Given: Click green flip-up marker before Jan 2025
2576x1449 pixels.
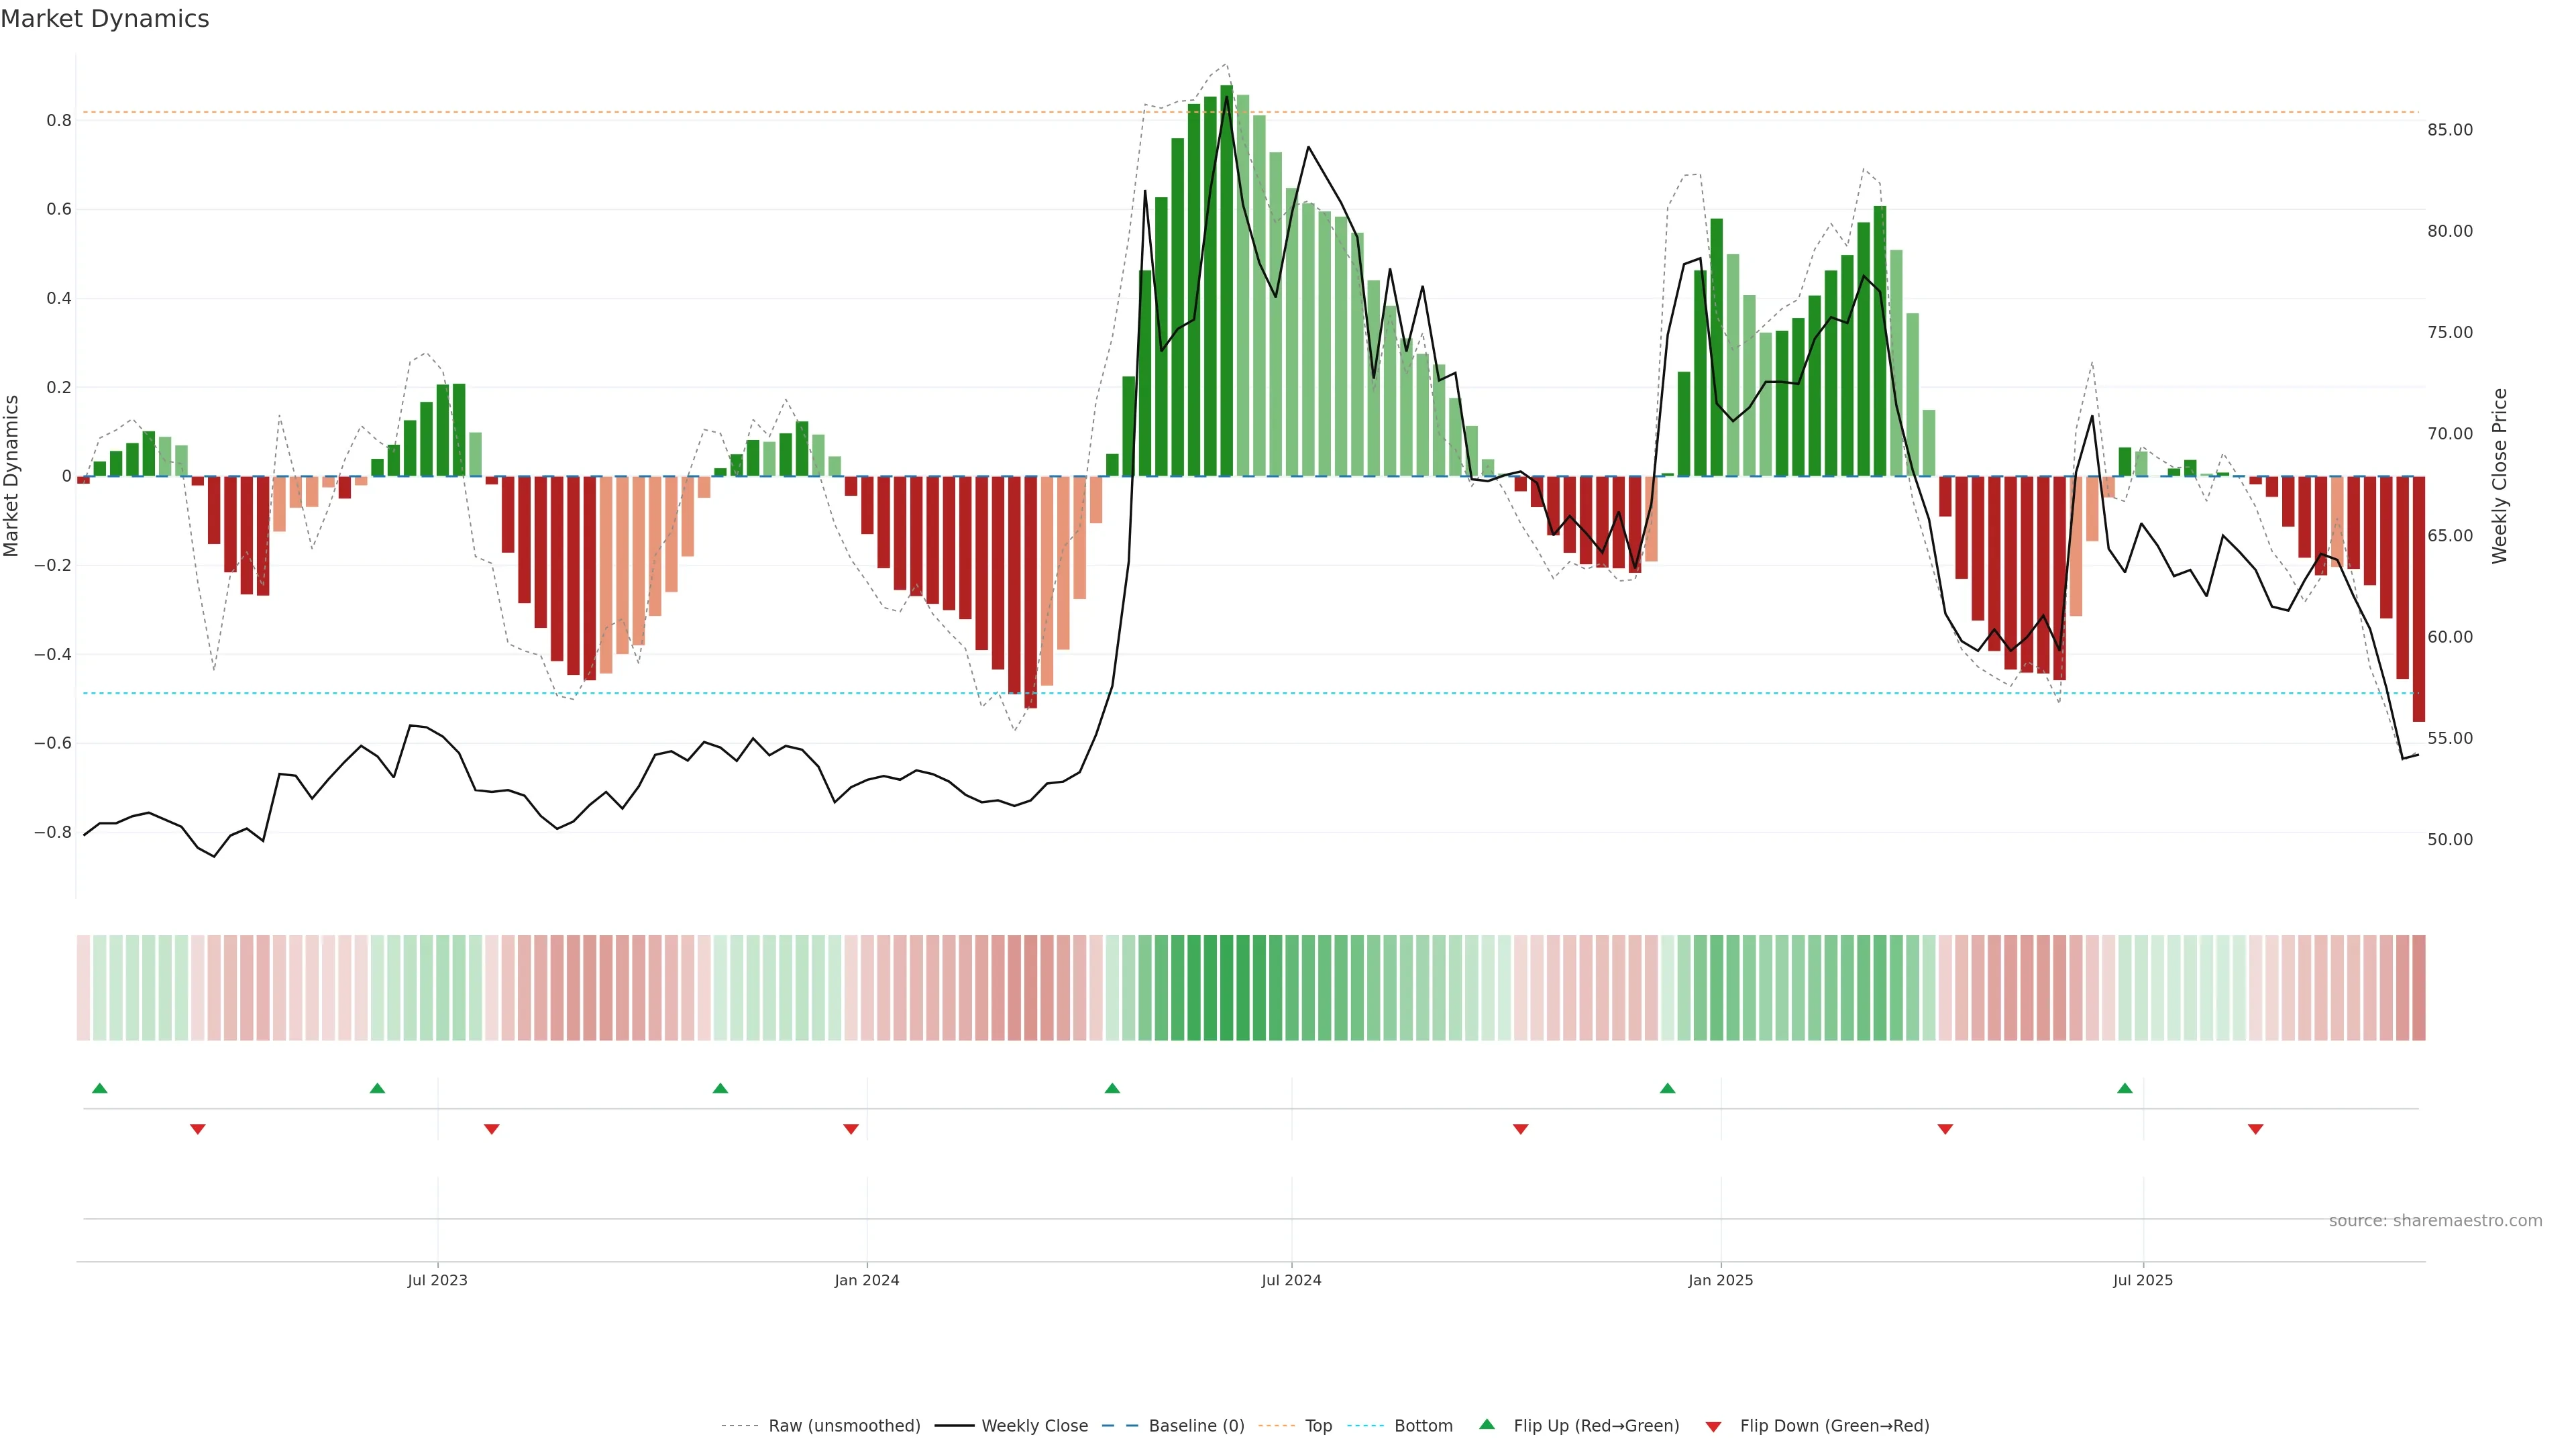Looking at the screenshot, I should point(1667,1088).
